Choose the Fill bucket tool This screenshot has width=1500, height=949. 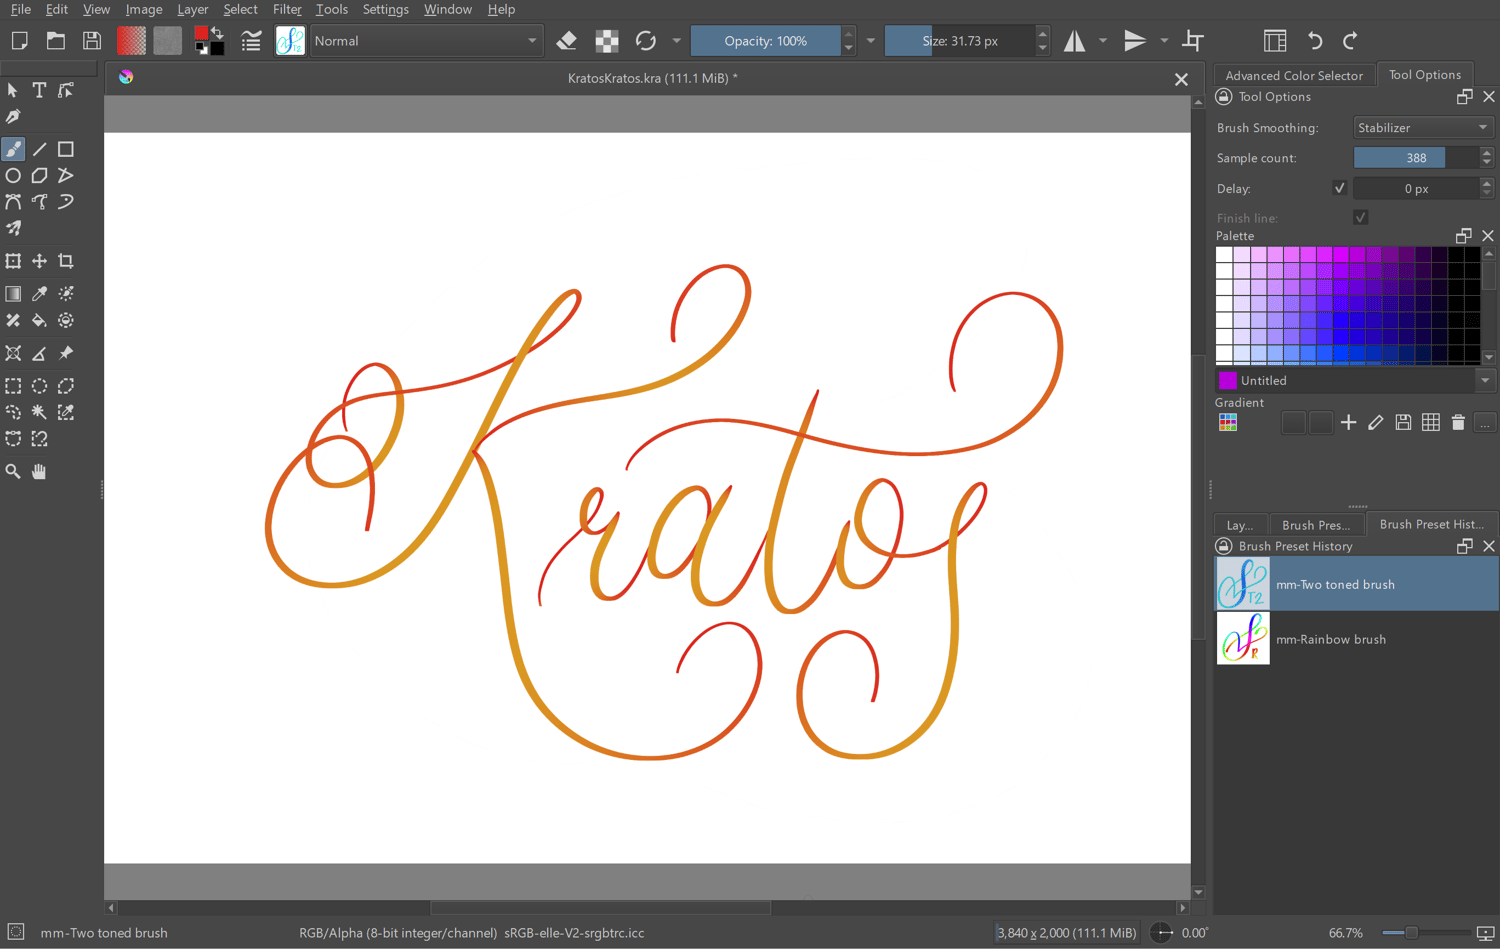[39, 321]
